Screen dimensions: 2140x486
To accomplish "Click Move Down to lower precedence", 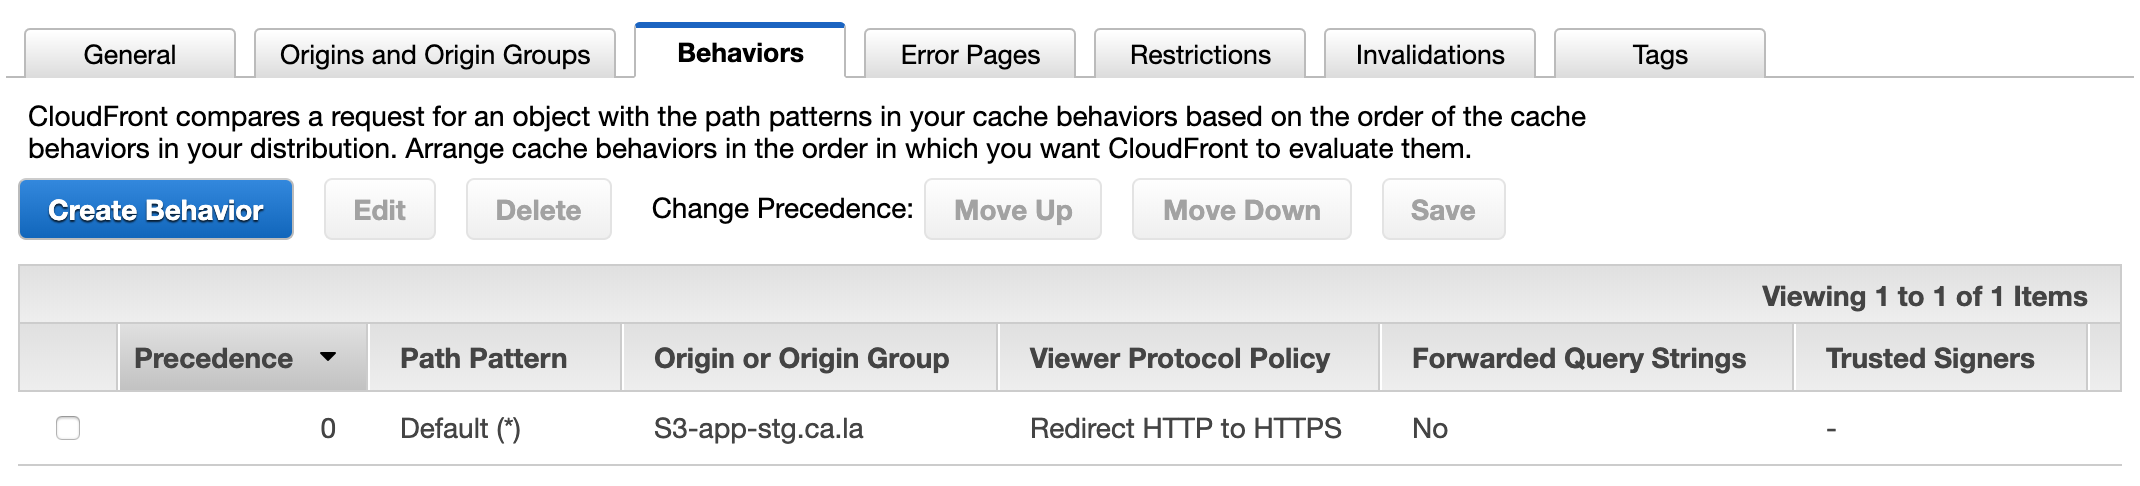I will (1241, 210).
